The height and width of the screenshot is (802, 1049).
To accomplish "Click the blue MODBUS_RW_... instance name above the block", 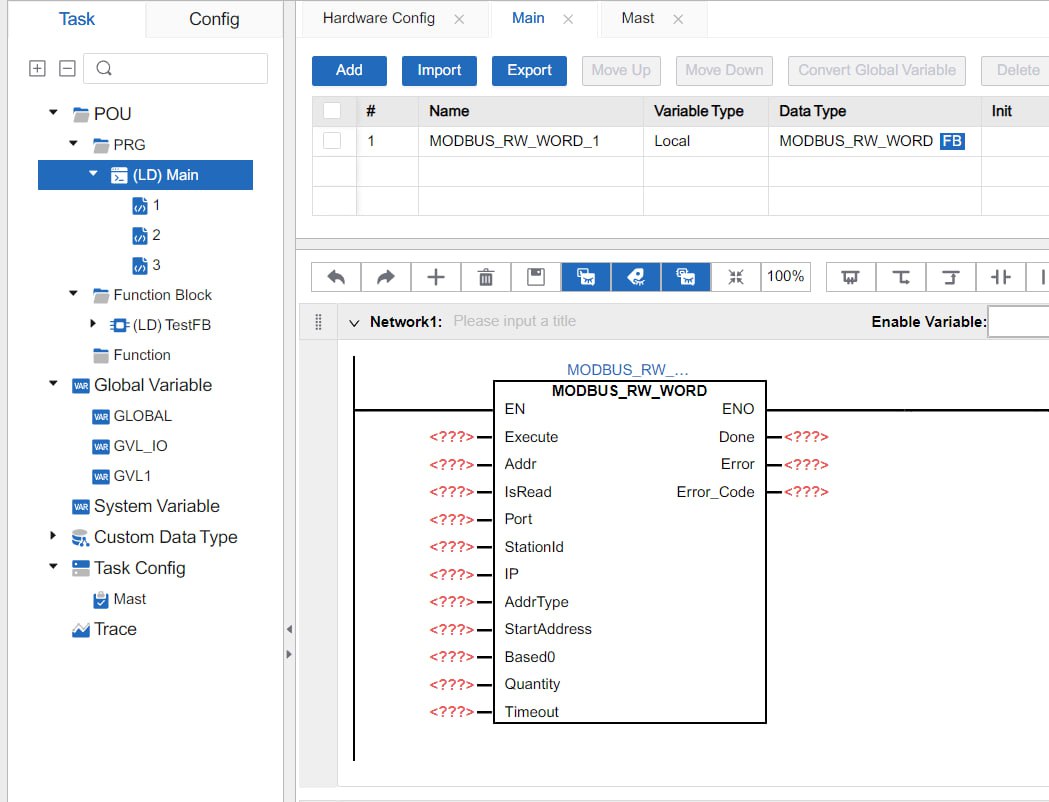I will point(628,370).
